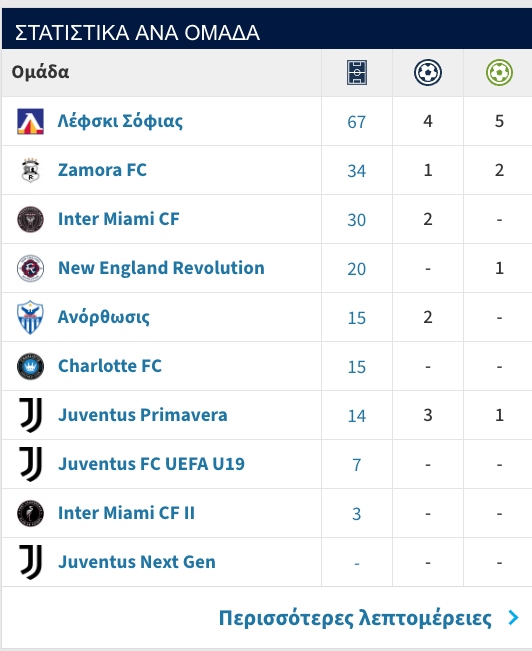Expand details with the blue chevron arrow
Screen dimensions: 532x651
(x=514, y=618)
